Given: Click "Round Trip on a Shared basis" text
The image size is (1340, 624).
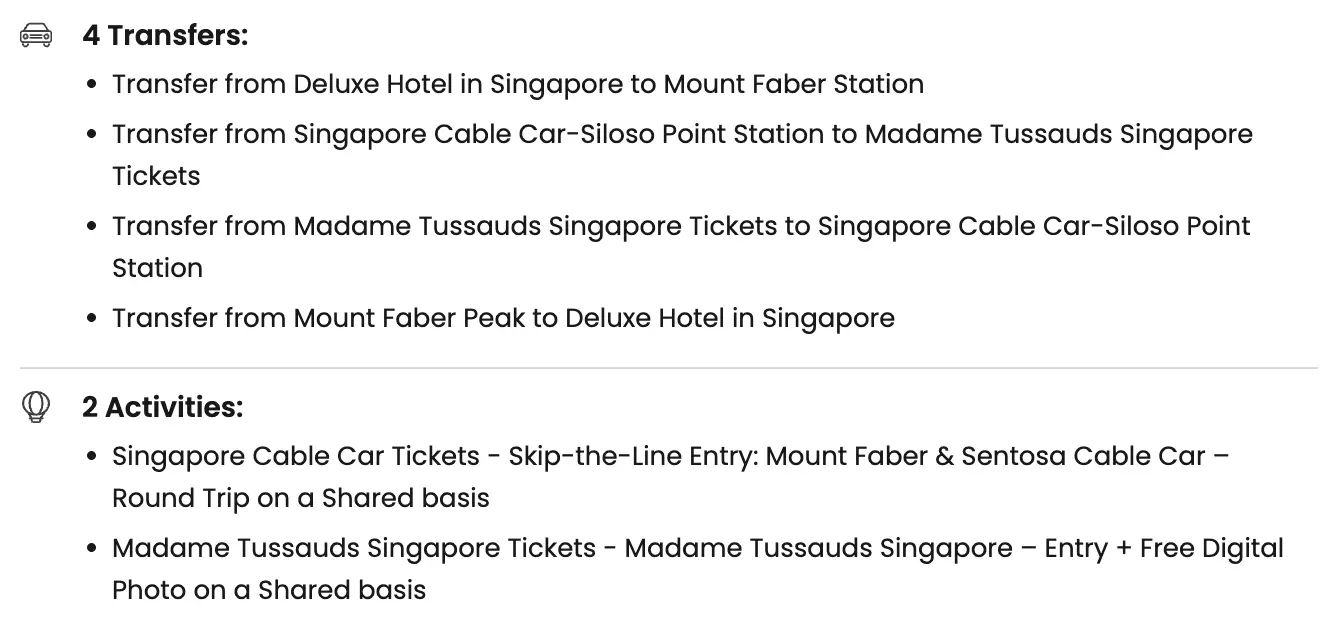Looking at the screenshot, I should [300, 498].
